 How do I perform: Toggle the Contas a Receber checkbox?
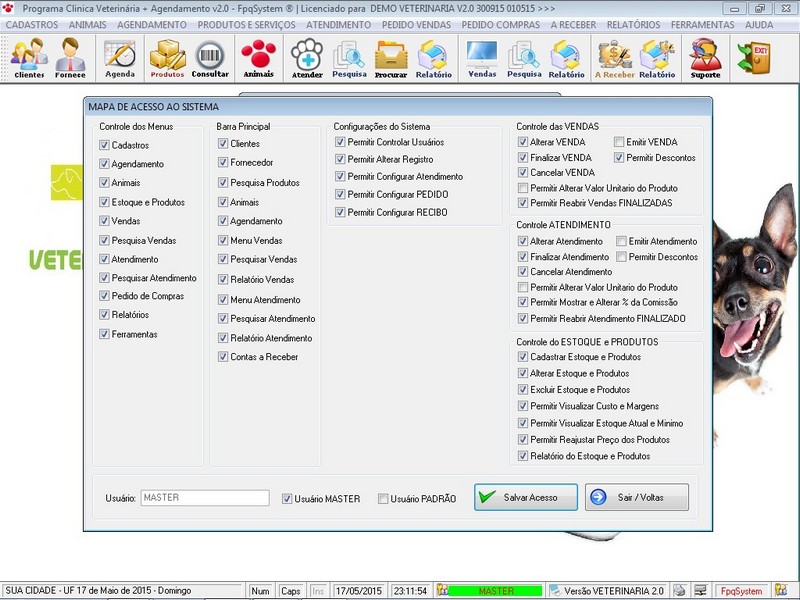click(223, 357)
